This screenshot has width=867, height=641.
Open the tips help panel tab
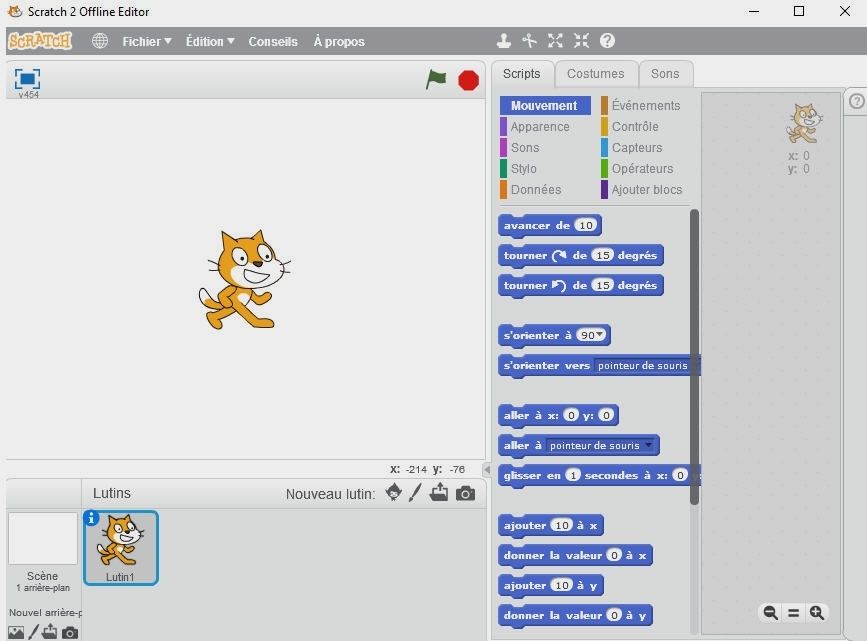(x=856, y=102)
